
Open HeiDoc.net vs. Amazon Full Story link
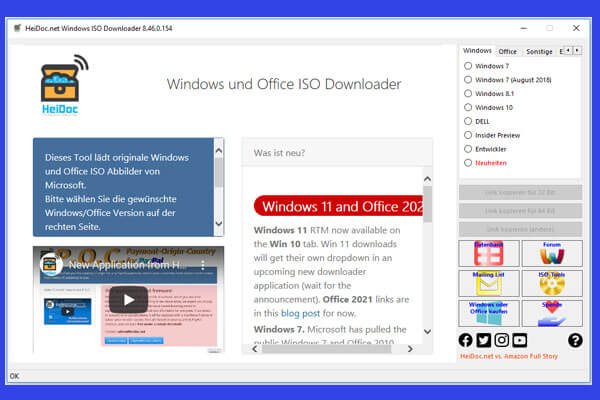point(509,356)
